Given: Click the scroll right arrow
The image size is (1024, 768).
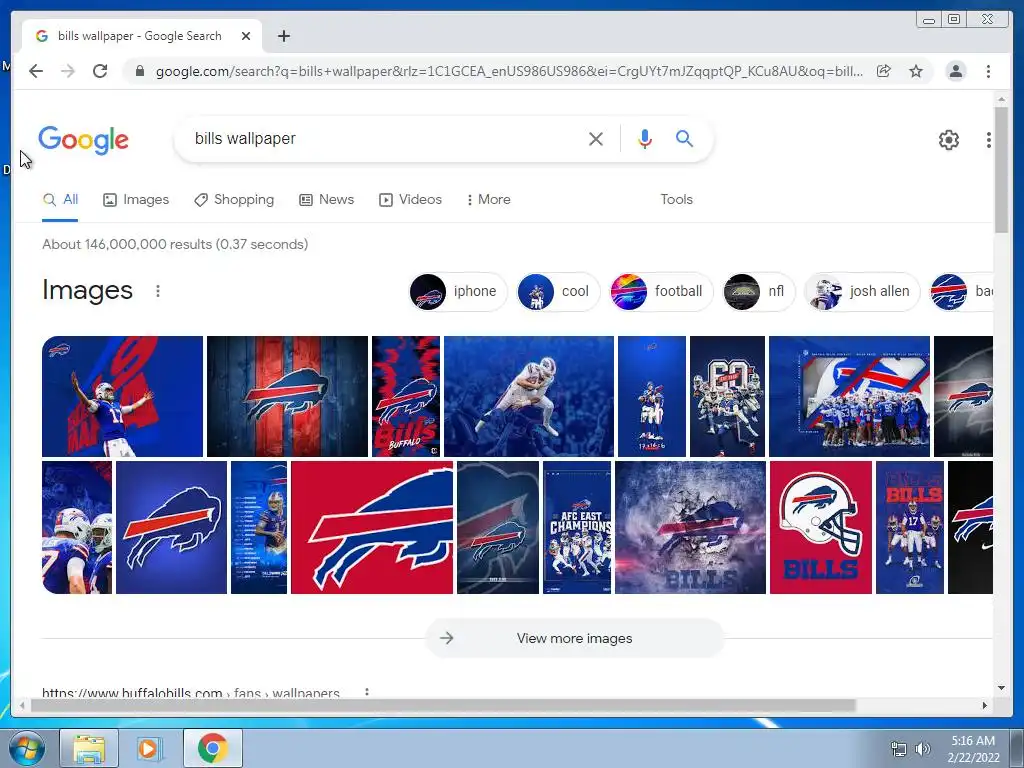Looking at the screenshot, I should 985,705.
